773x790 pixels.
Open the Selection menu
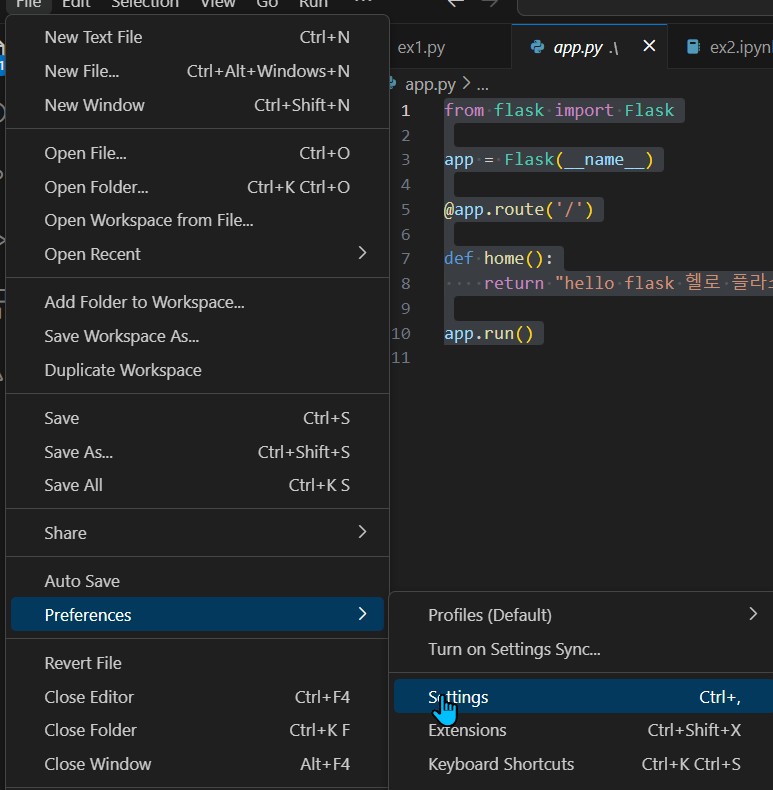[145, 4]
